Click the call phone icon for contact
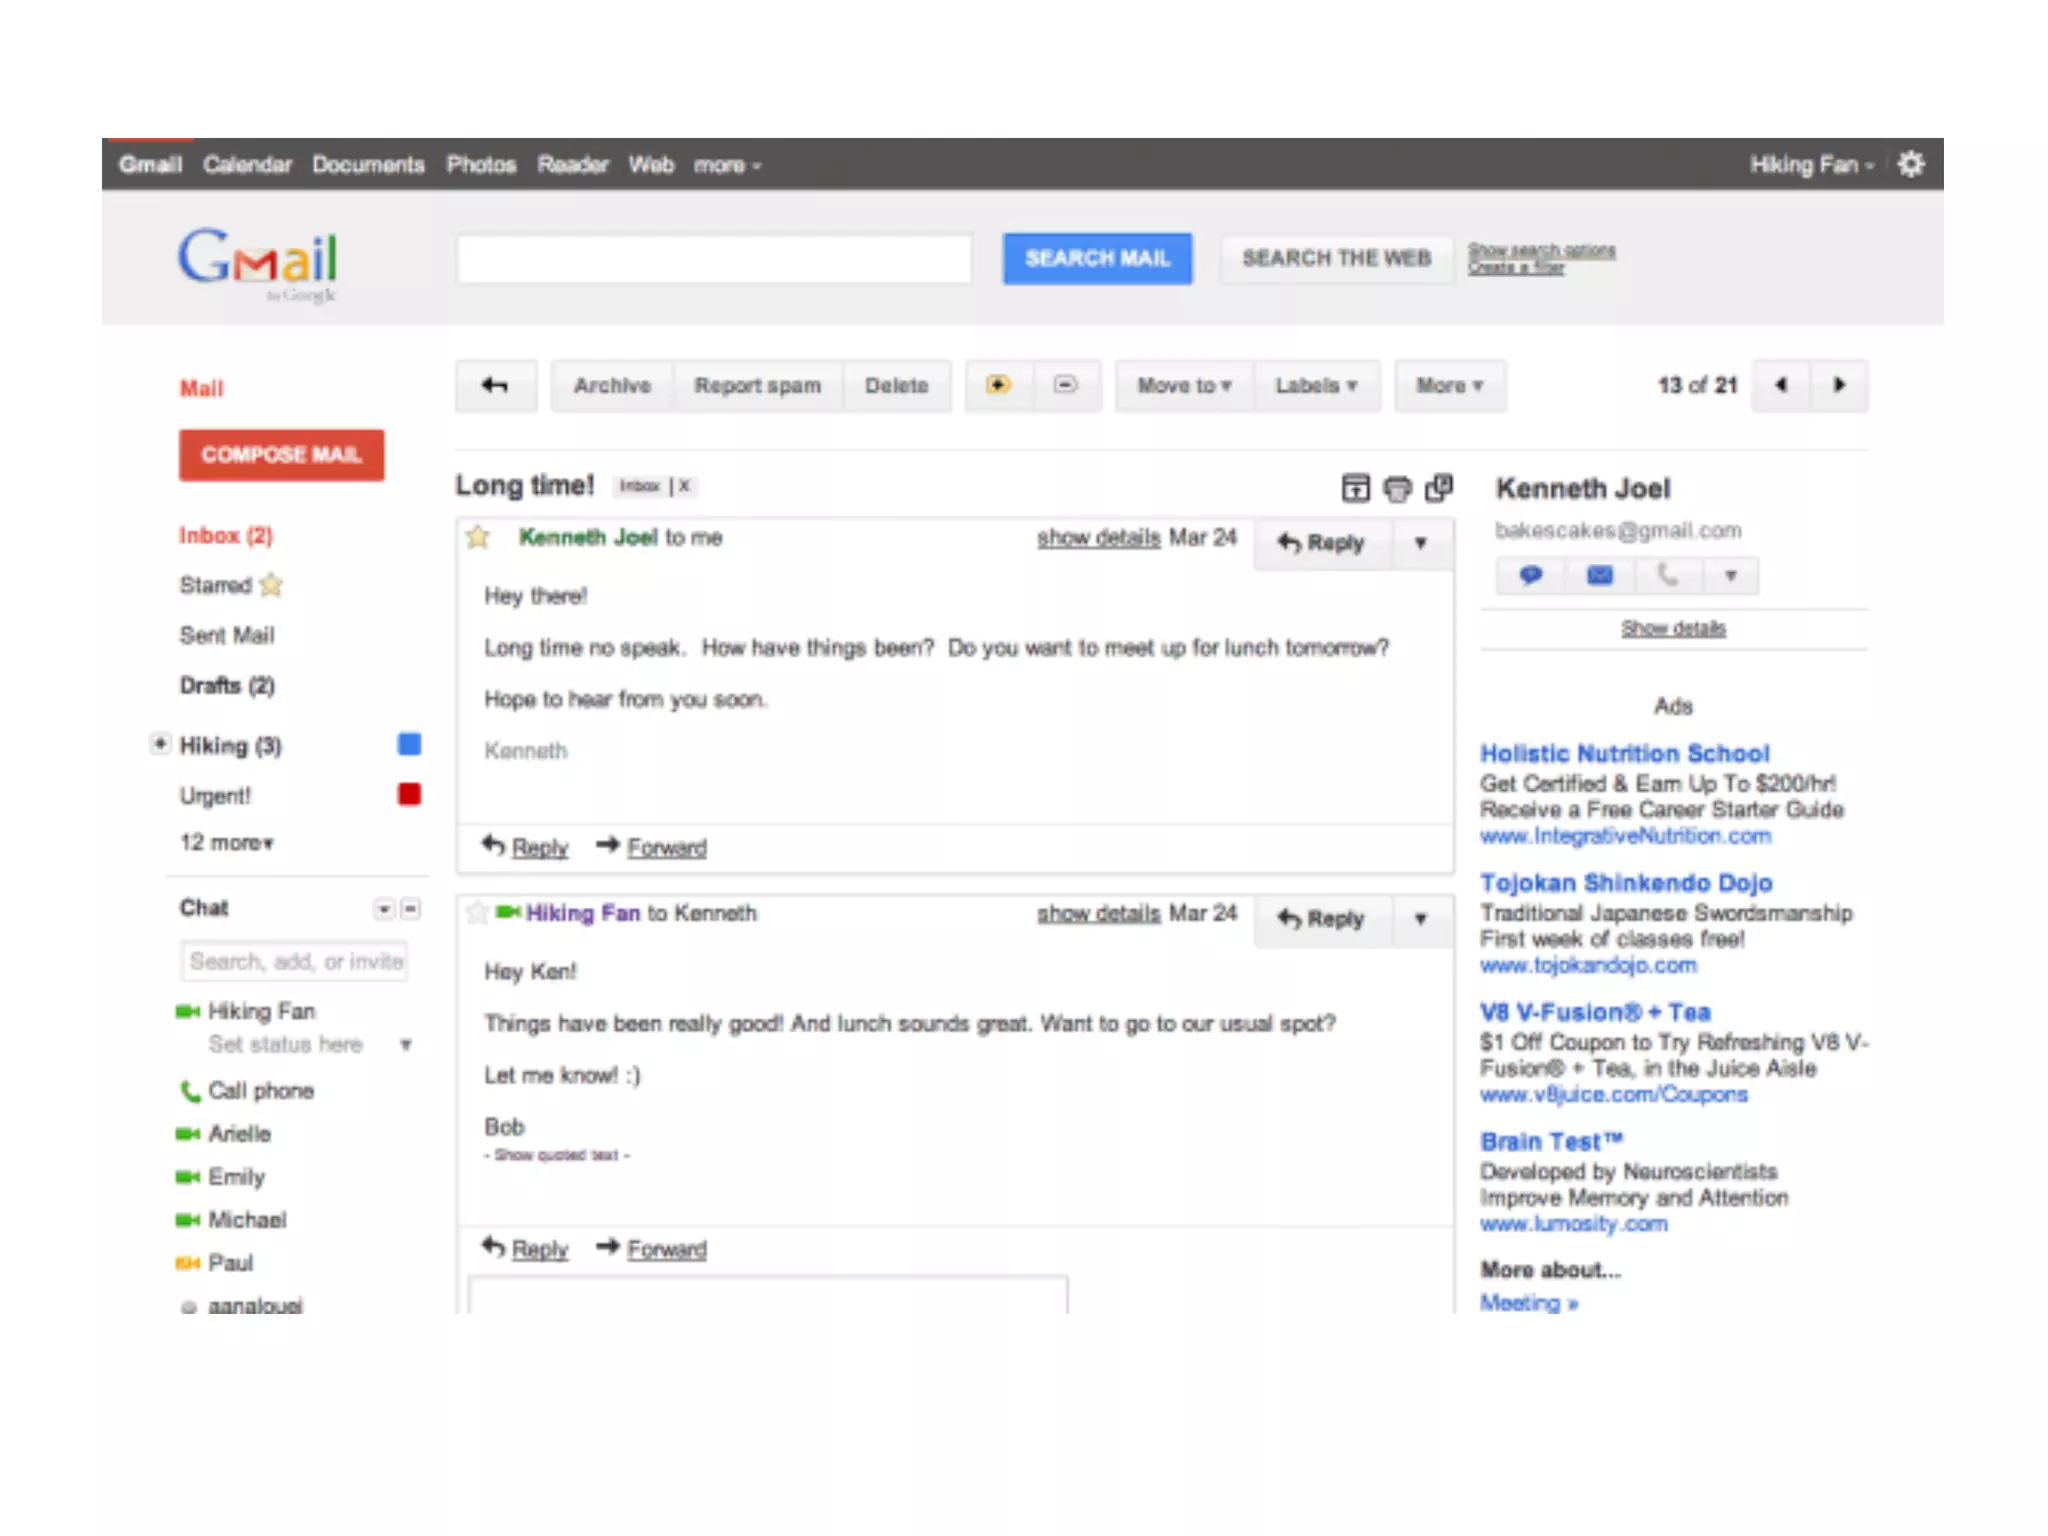 coord(1667,576)
